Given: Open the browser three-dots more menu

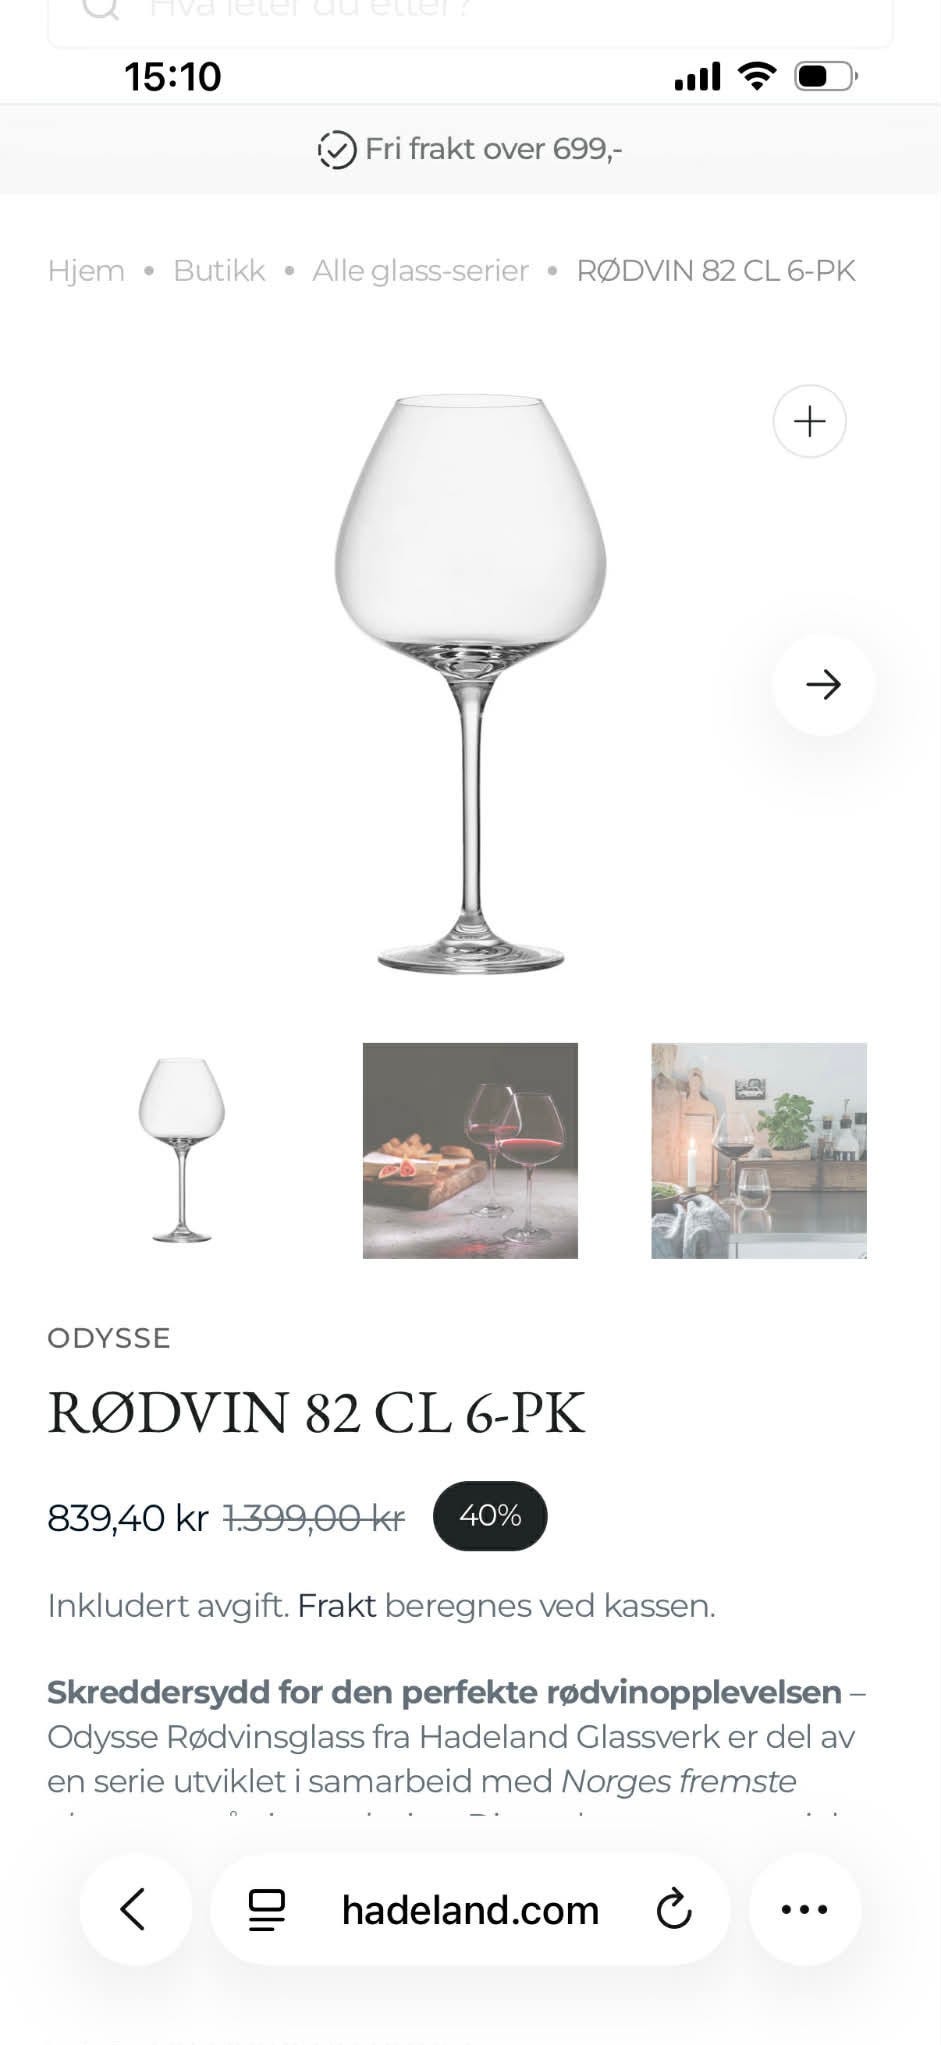Looking at the screenshot, I should (x=804, y=1909).
